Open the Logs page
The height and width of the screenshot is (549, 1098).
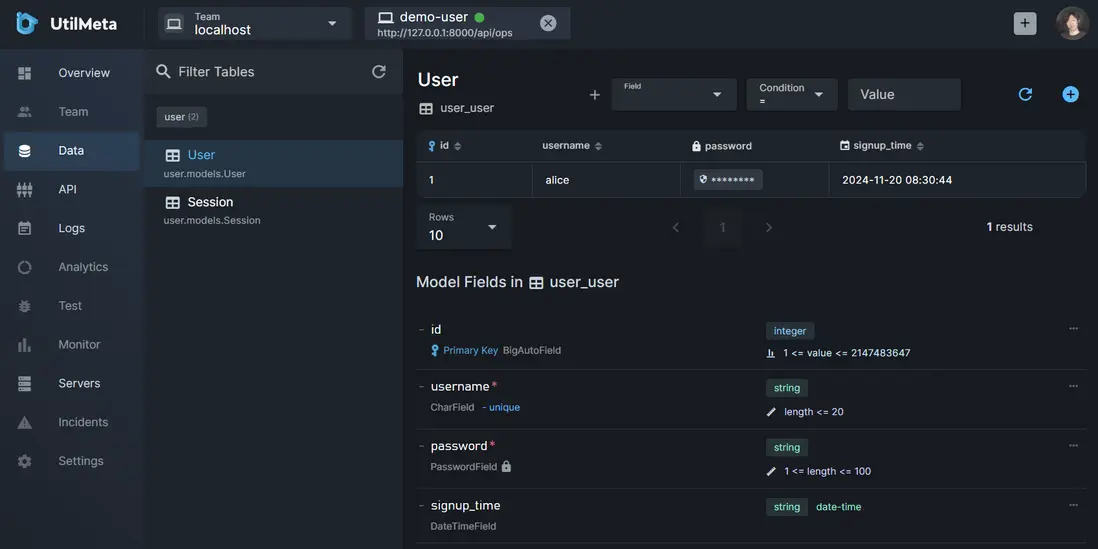pyautogui.click(x=71, y=228)
